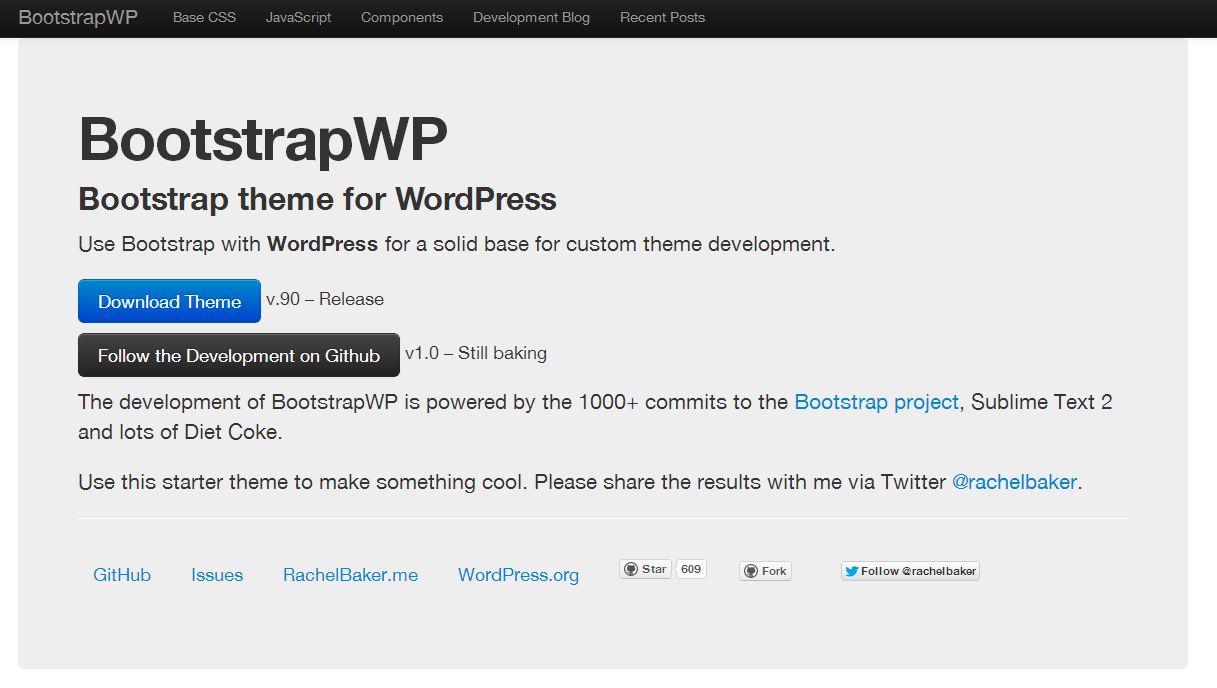1217x688 pixels.
Task: Open the Base CSS menu item
Action: (x=204, y=17)
